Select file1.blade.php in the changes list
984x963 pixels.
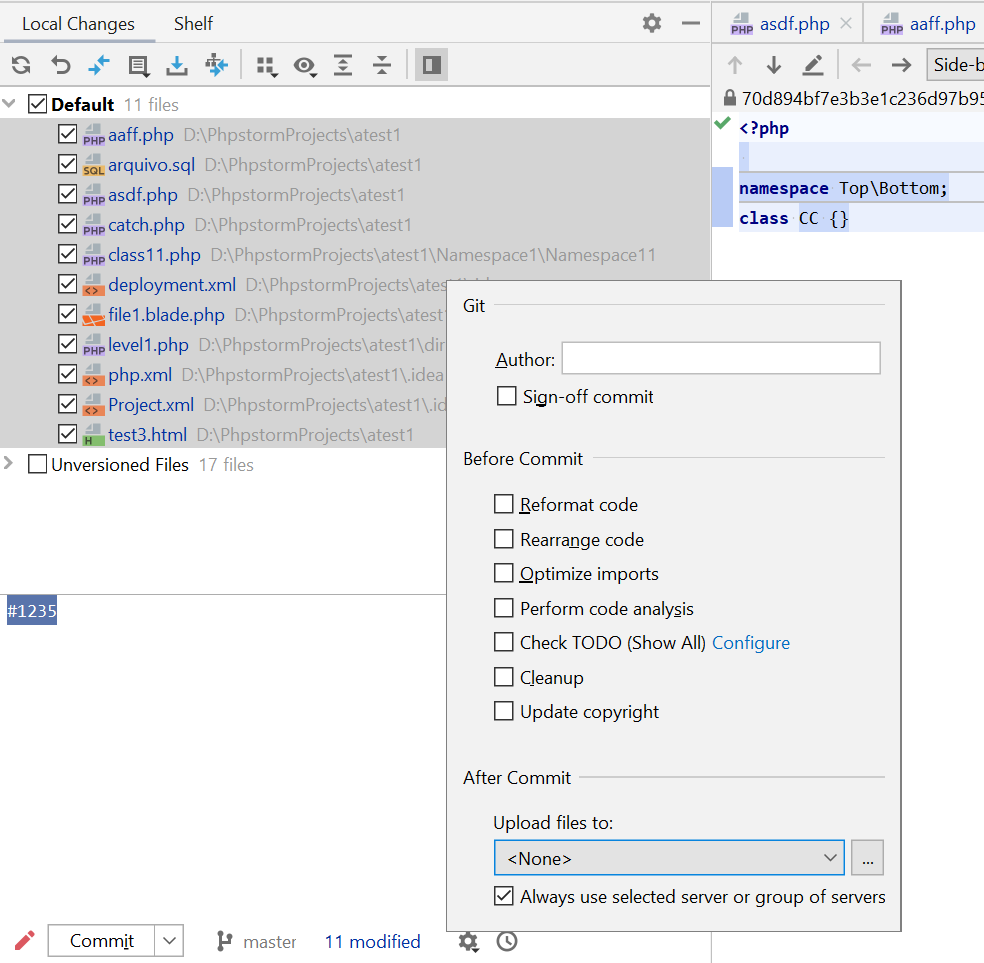[x=166, y=315]
